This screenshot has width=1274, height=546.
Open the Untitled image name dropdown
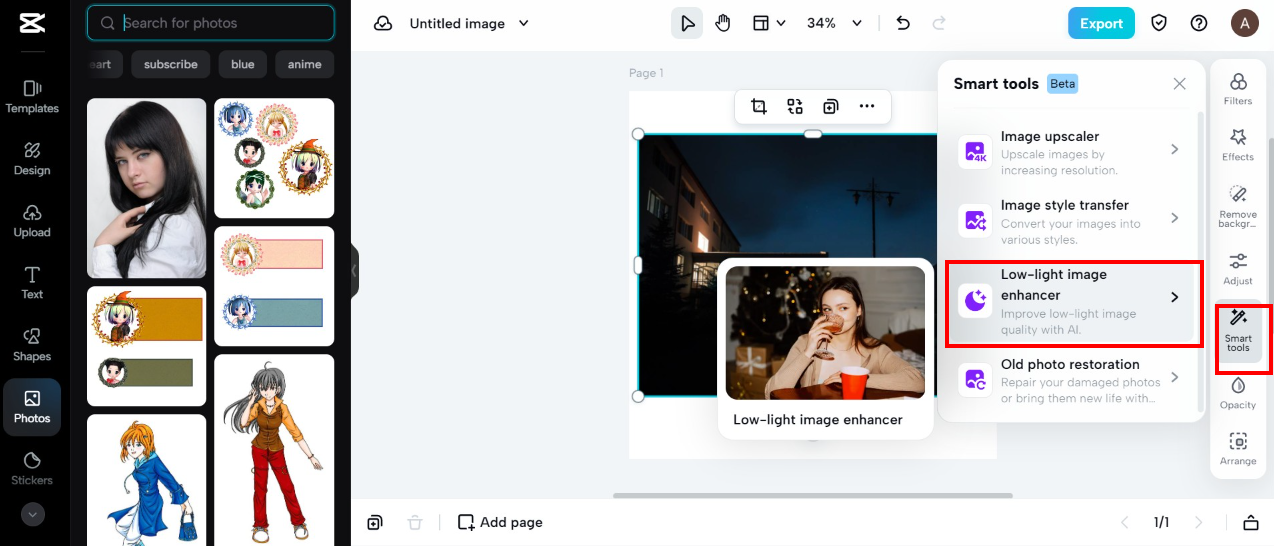click(469, 23)
